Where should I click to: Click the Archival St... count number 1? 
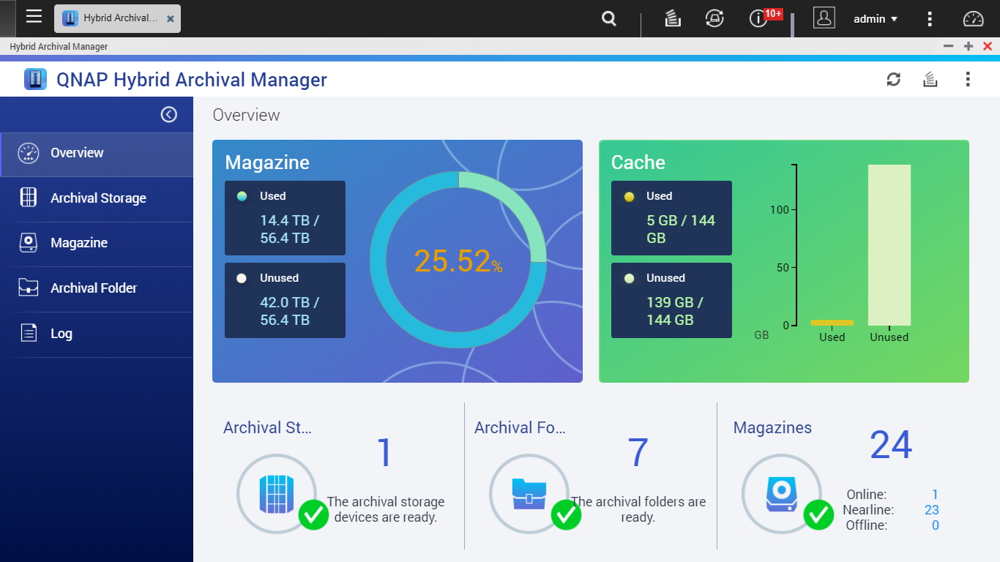(384, 452)
